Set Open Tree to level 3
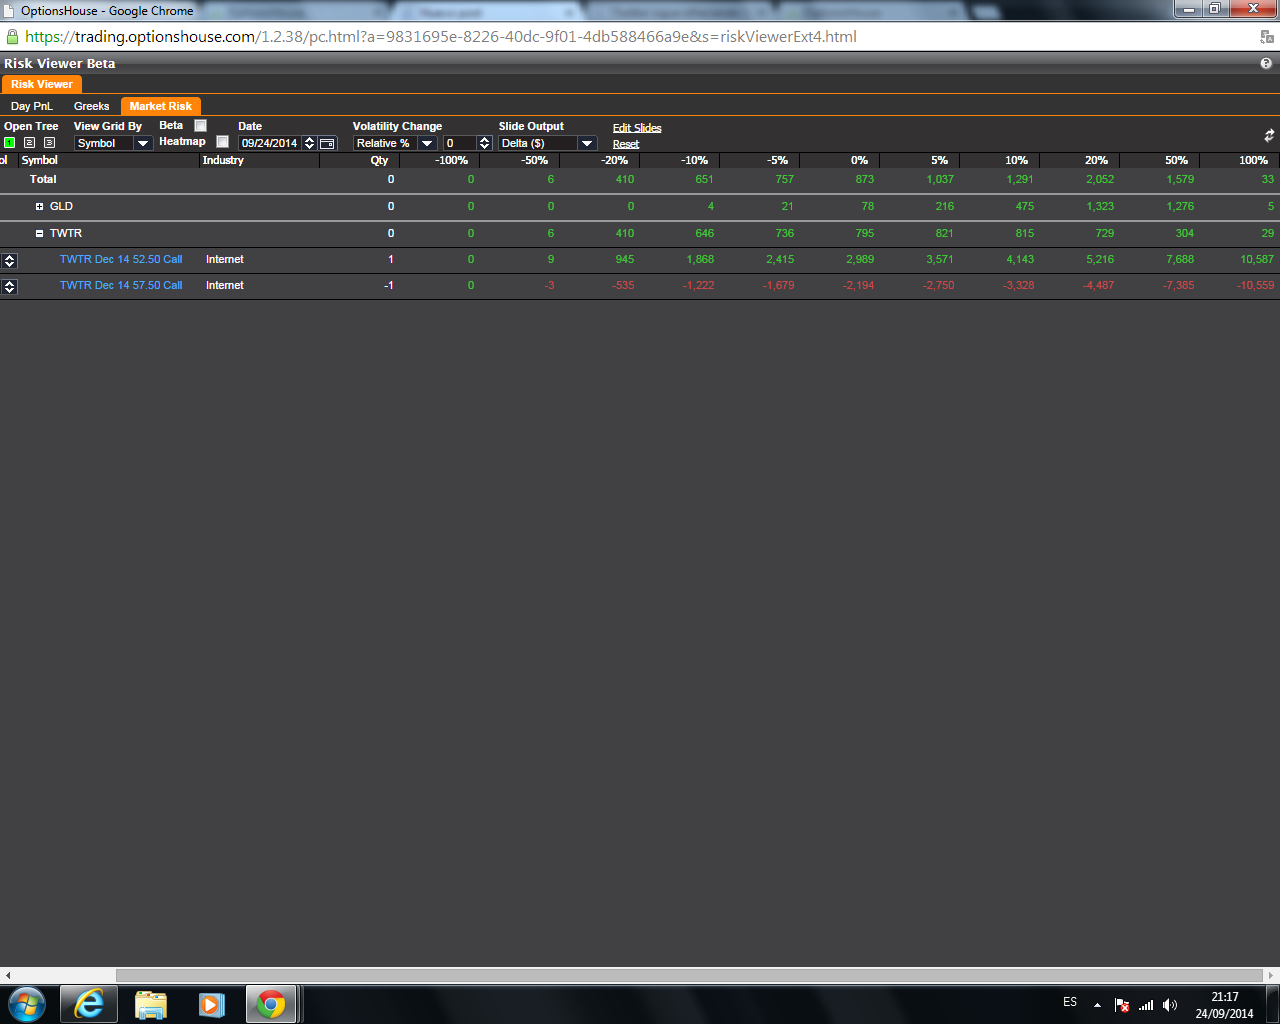 click(x=49, y=143)
